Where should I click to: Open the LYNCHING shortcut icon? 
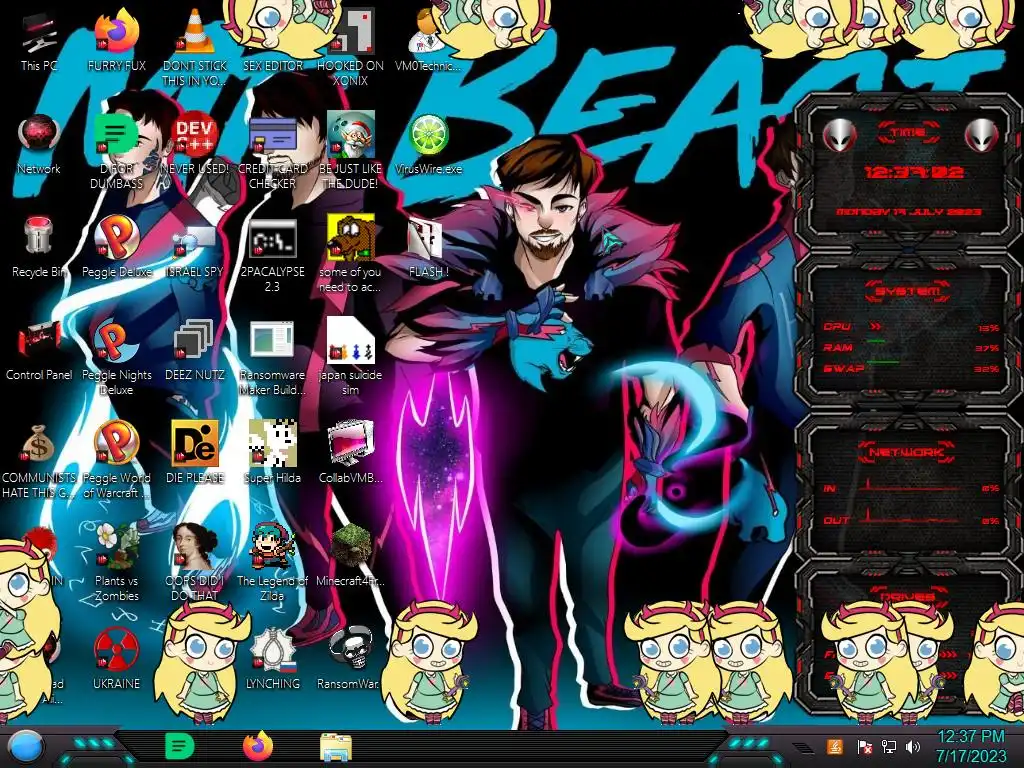tap(272, 649)
